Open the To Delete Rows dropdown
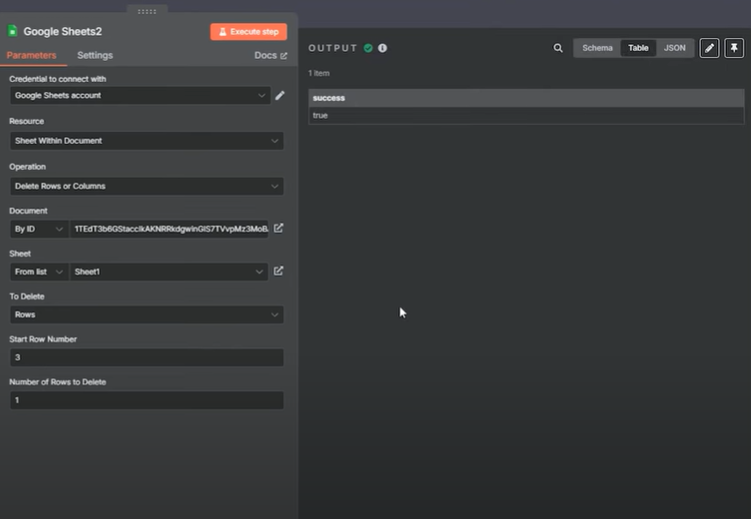This screenshot has height=519, width=751. tap(147, 315)
